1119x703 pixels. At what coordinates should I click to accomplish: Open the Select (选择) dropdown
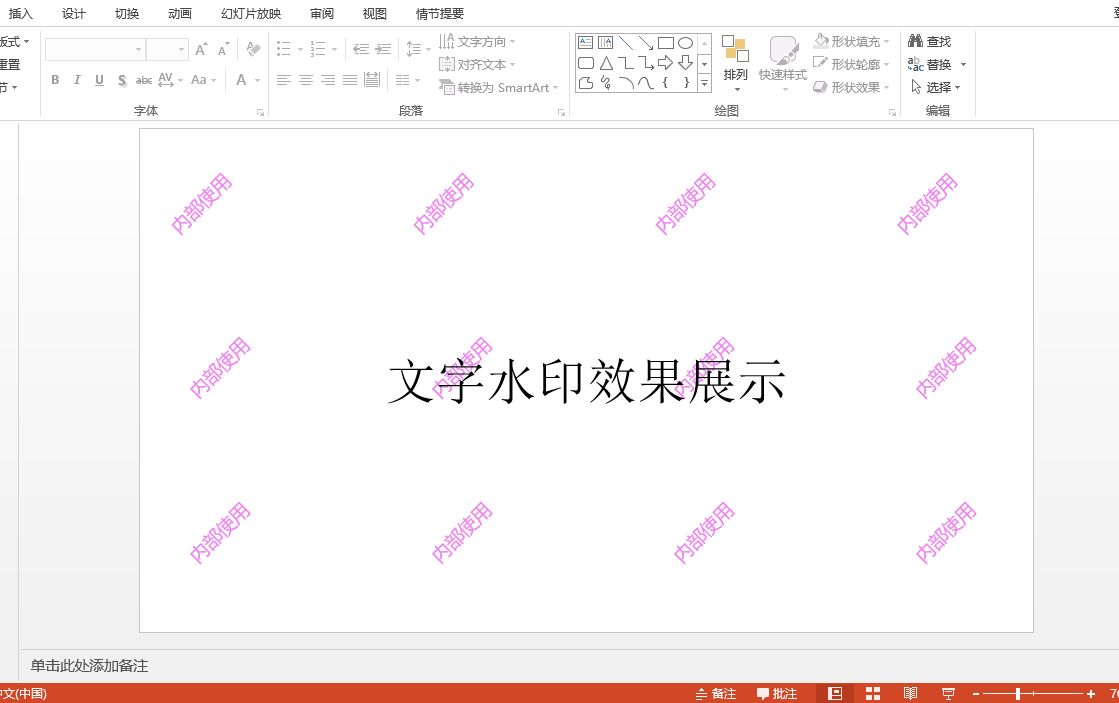(936, 87)
